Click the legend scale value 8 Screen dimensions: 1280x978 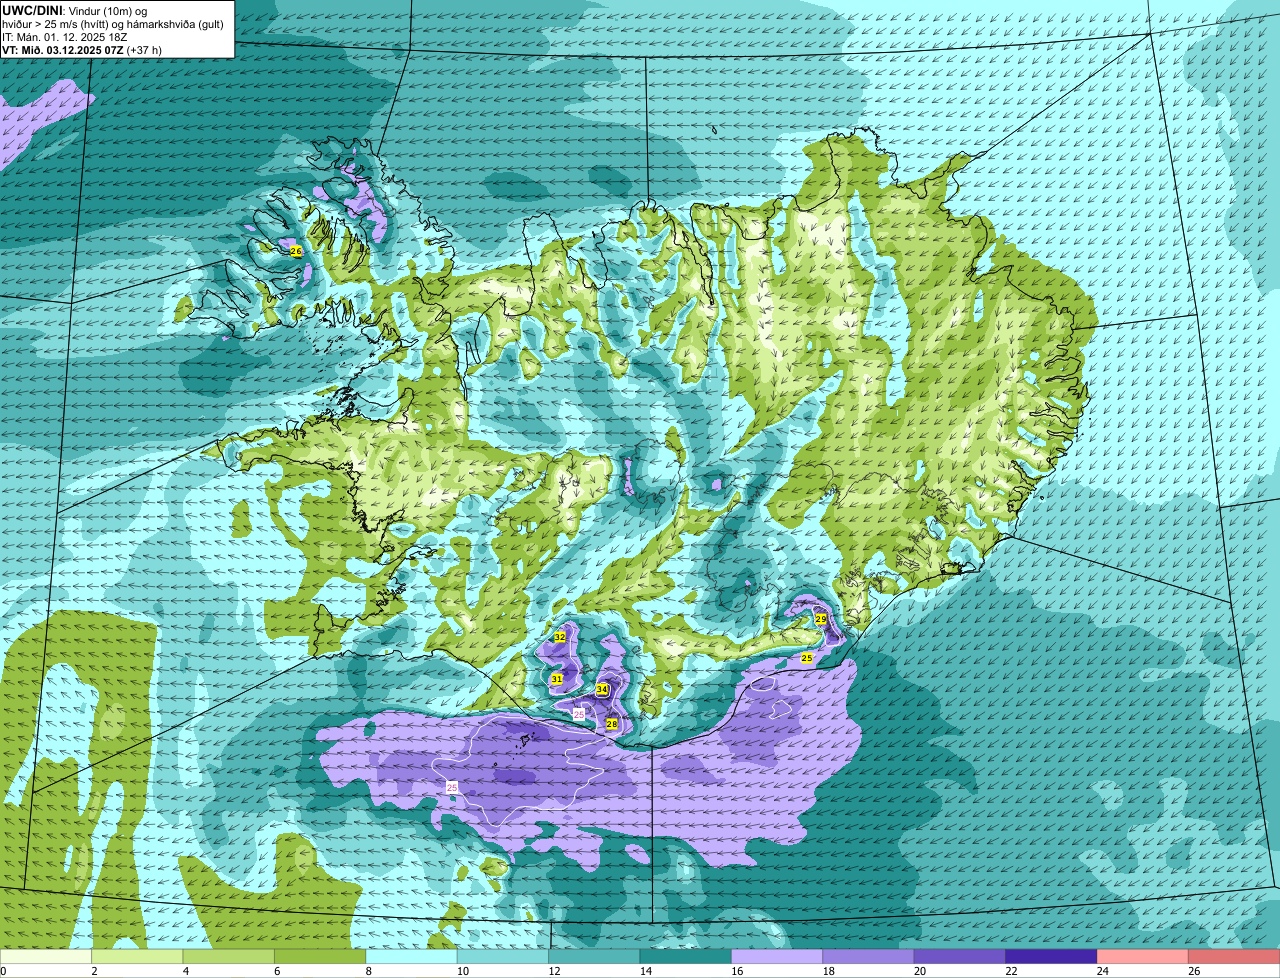tap(367, 971)
